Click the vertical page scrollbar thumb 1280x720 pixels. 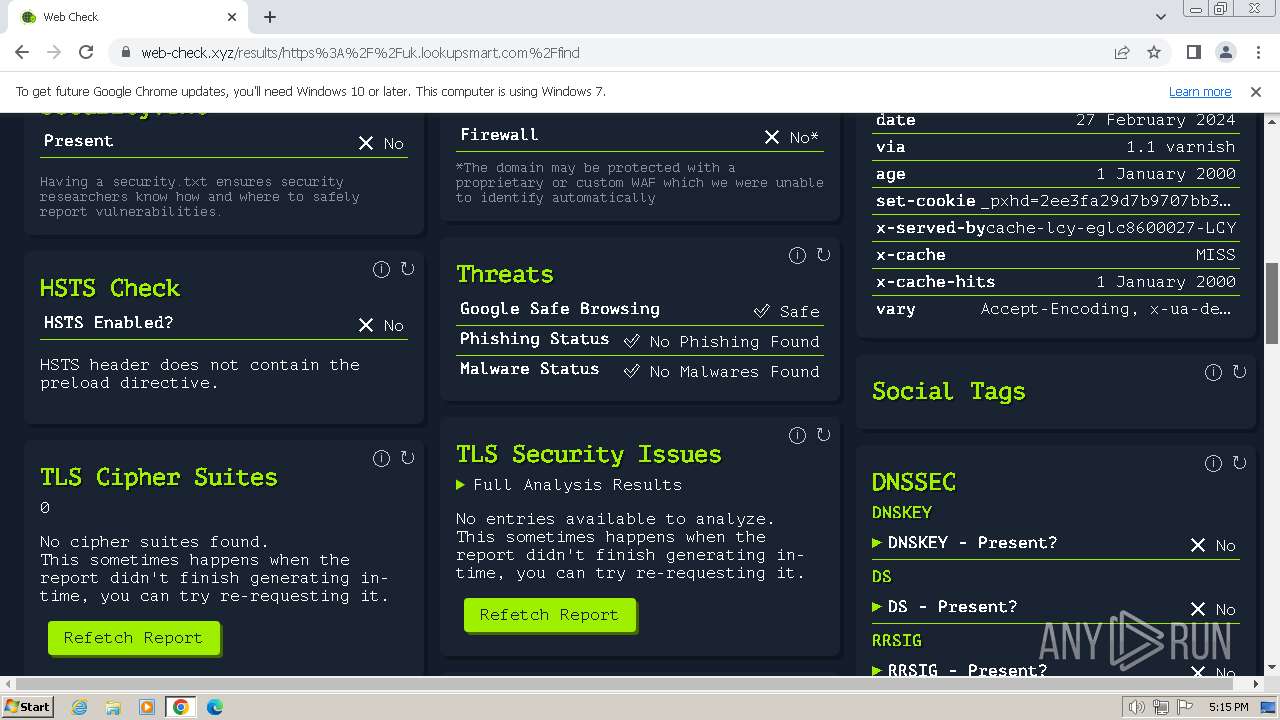pos(1272,304)
